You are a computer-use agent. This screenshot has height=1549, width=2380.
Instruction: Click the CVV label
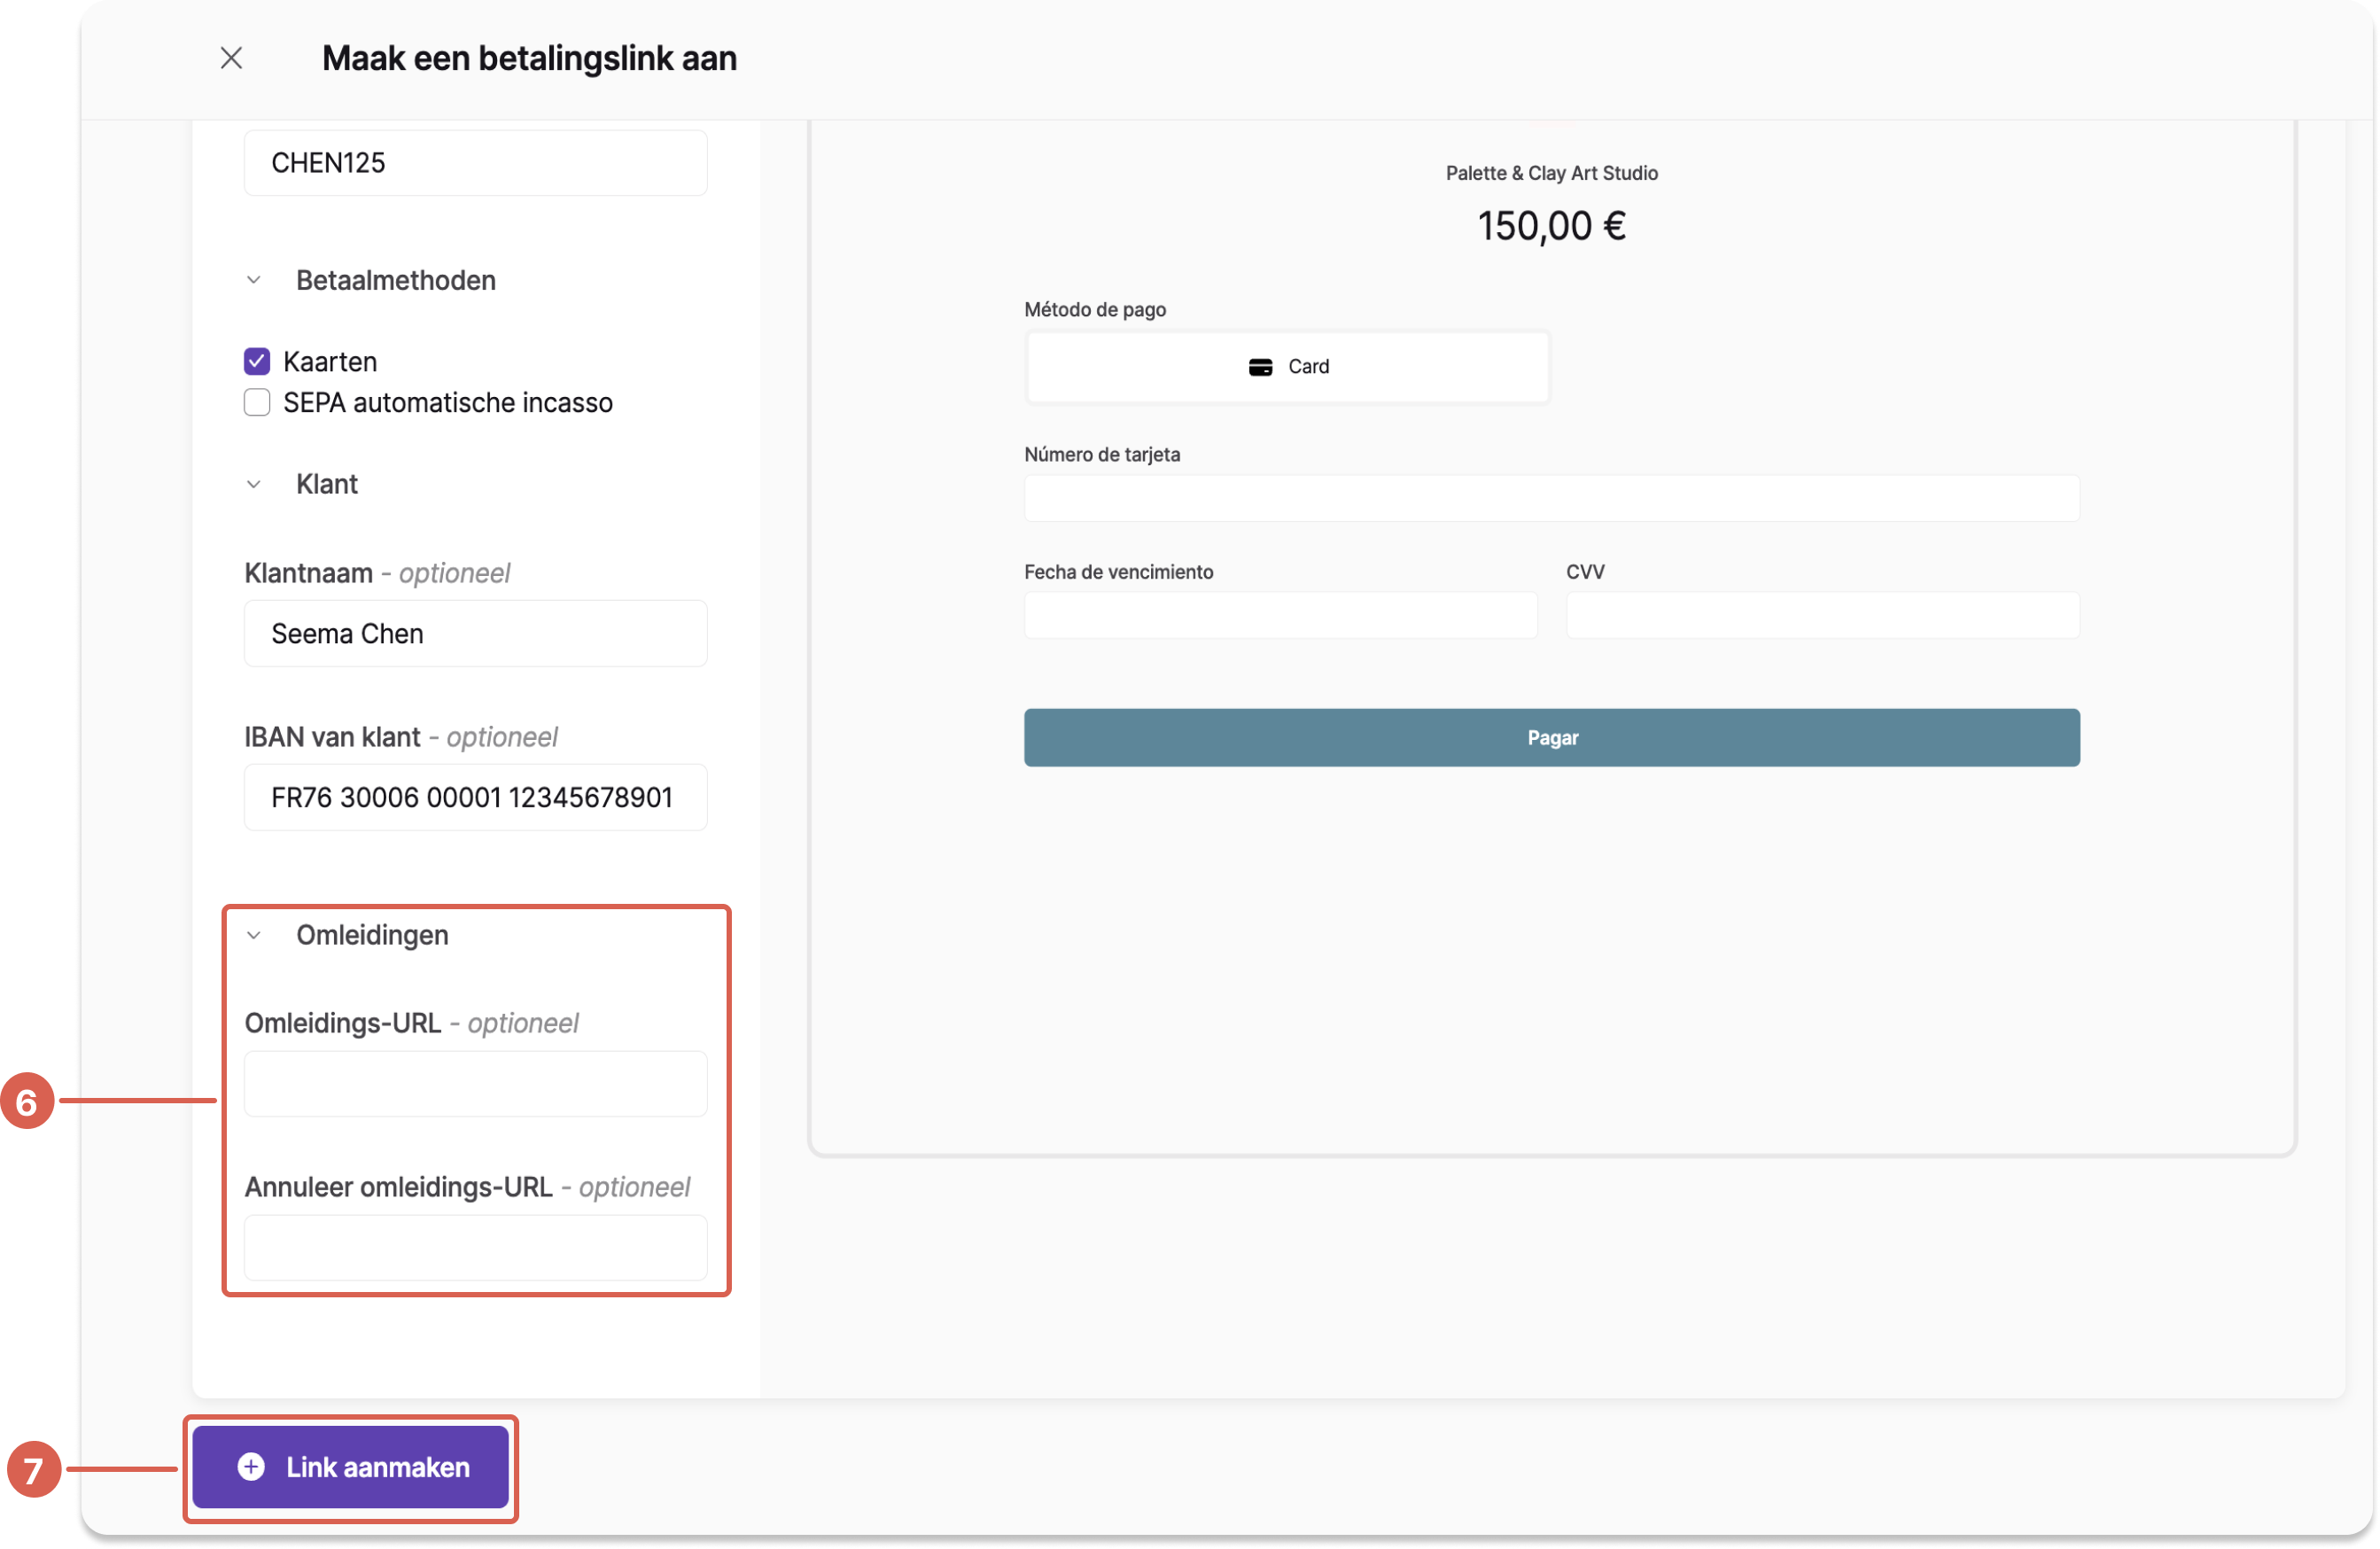tap(1585, 572)
